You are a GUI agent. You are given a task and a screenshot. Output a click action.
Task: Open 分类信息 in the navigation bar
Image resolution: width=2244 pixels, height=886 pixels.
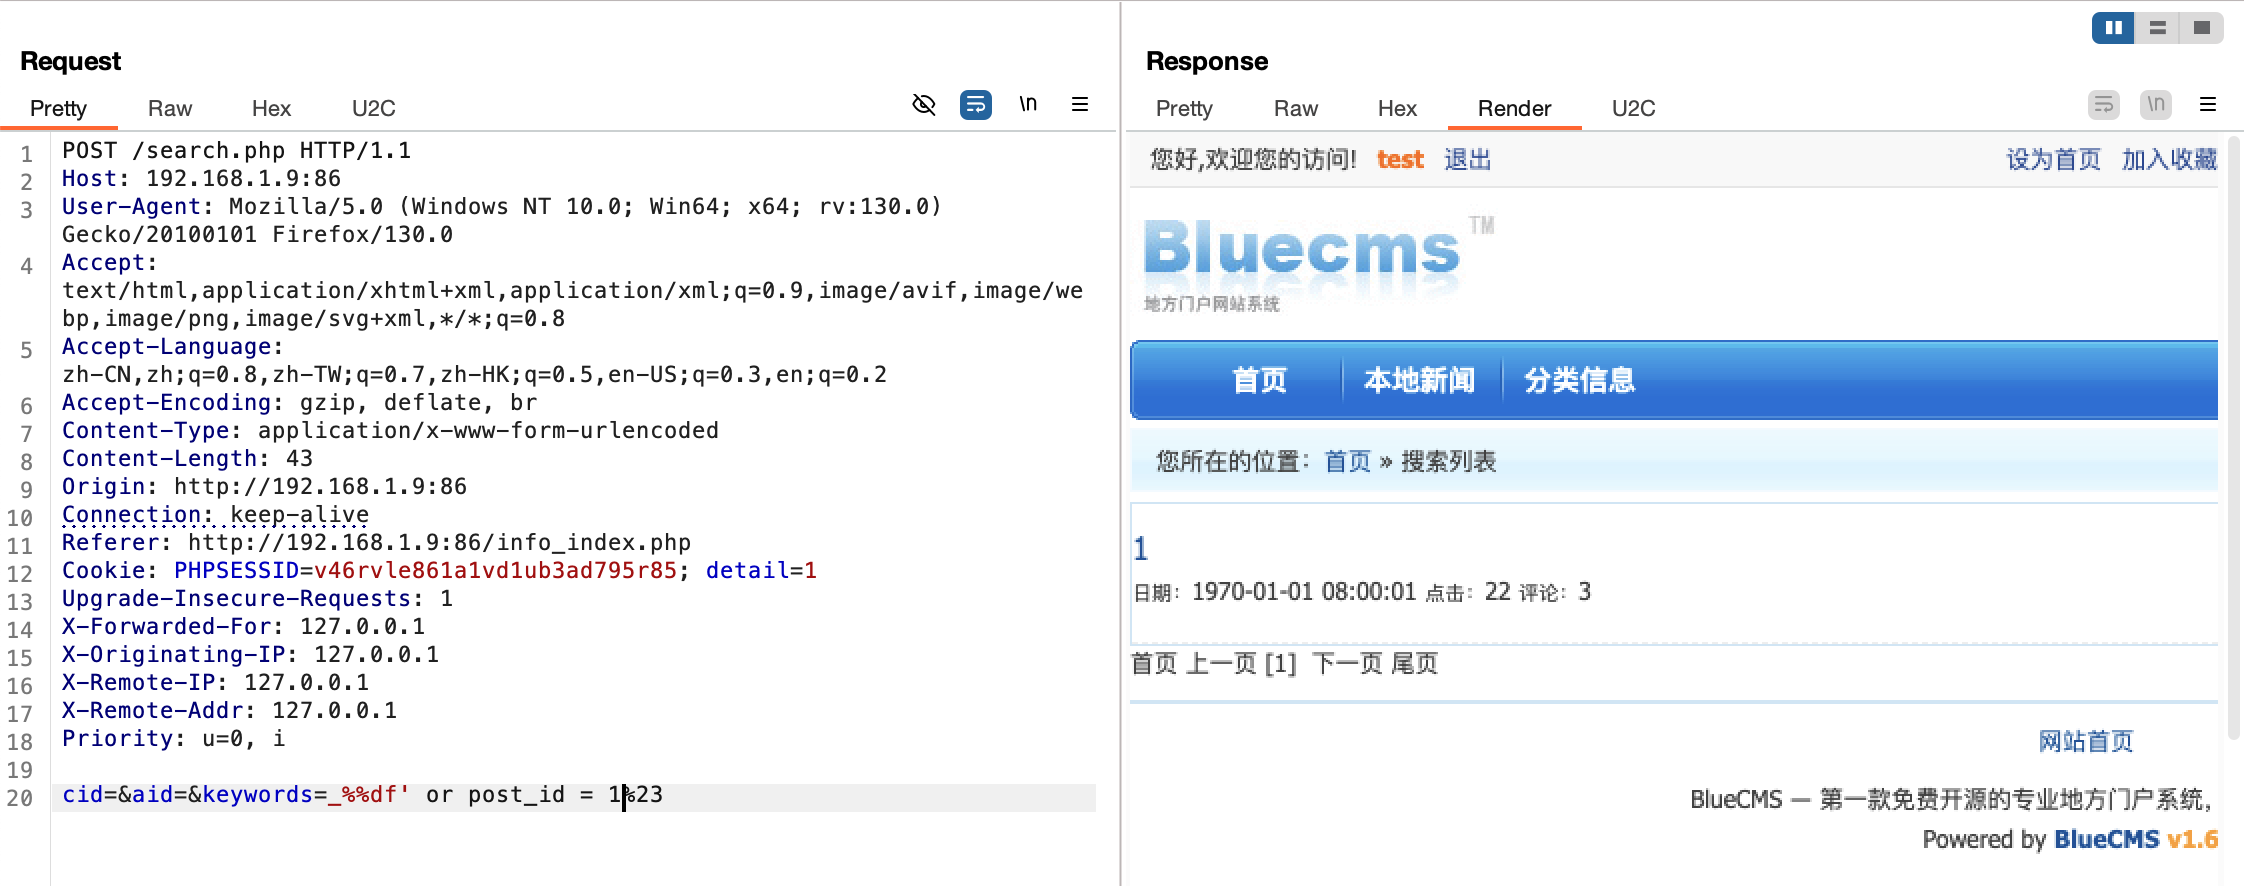click(x=1580, y=380)
